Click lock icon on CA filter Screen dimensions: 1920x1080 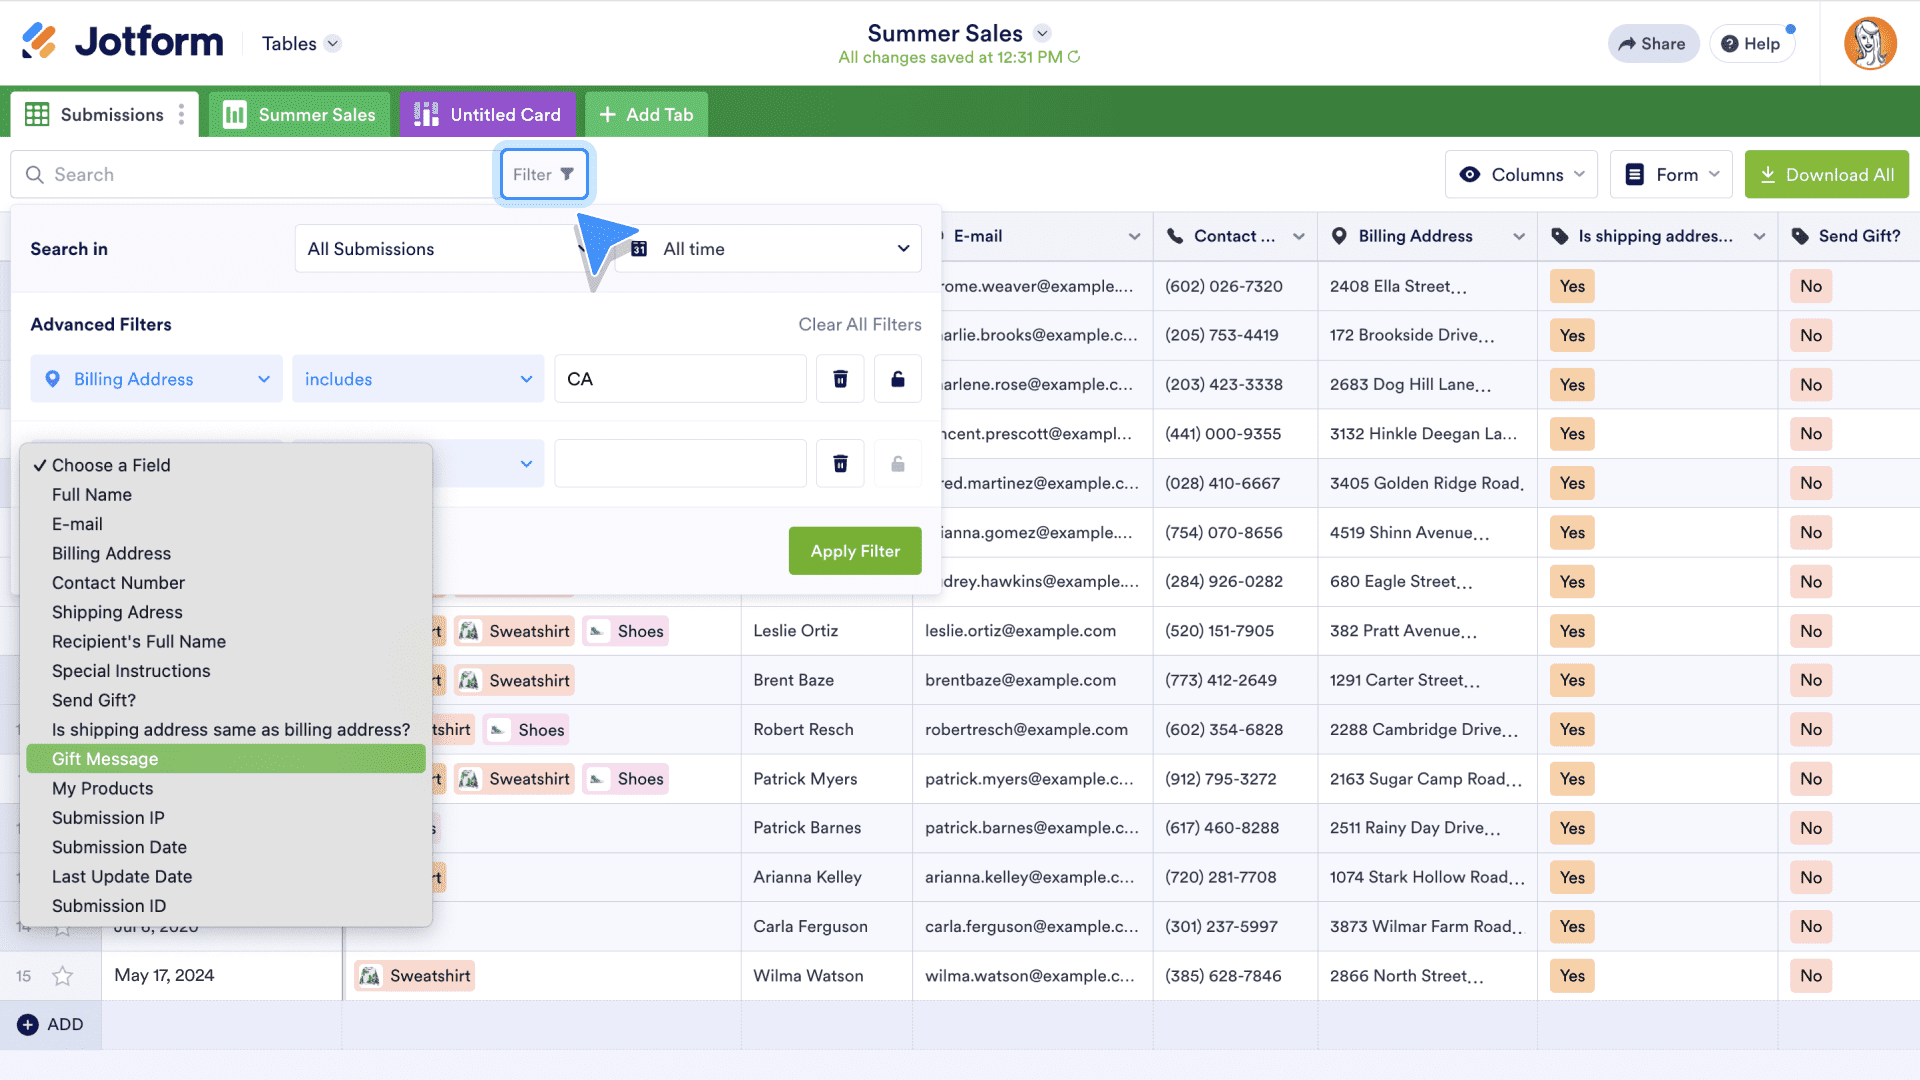[897, 379]
